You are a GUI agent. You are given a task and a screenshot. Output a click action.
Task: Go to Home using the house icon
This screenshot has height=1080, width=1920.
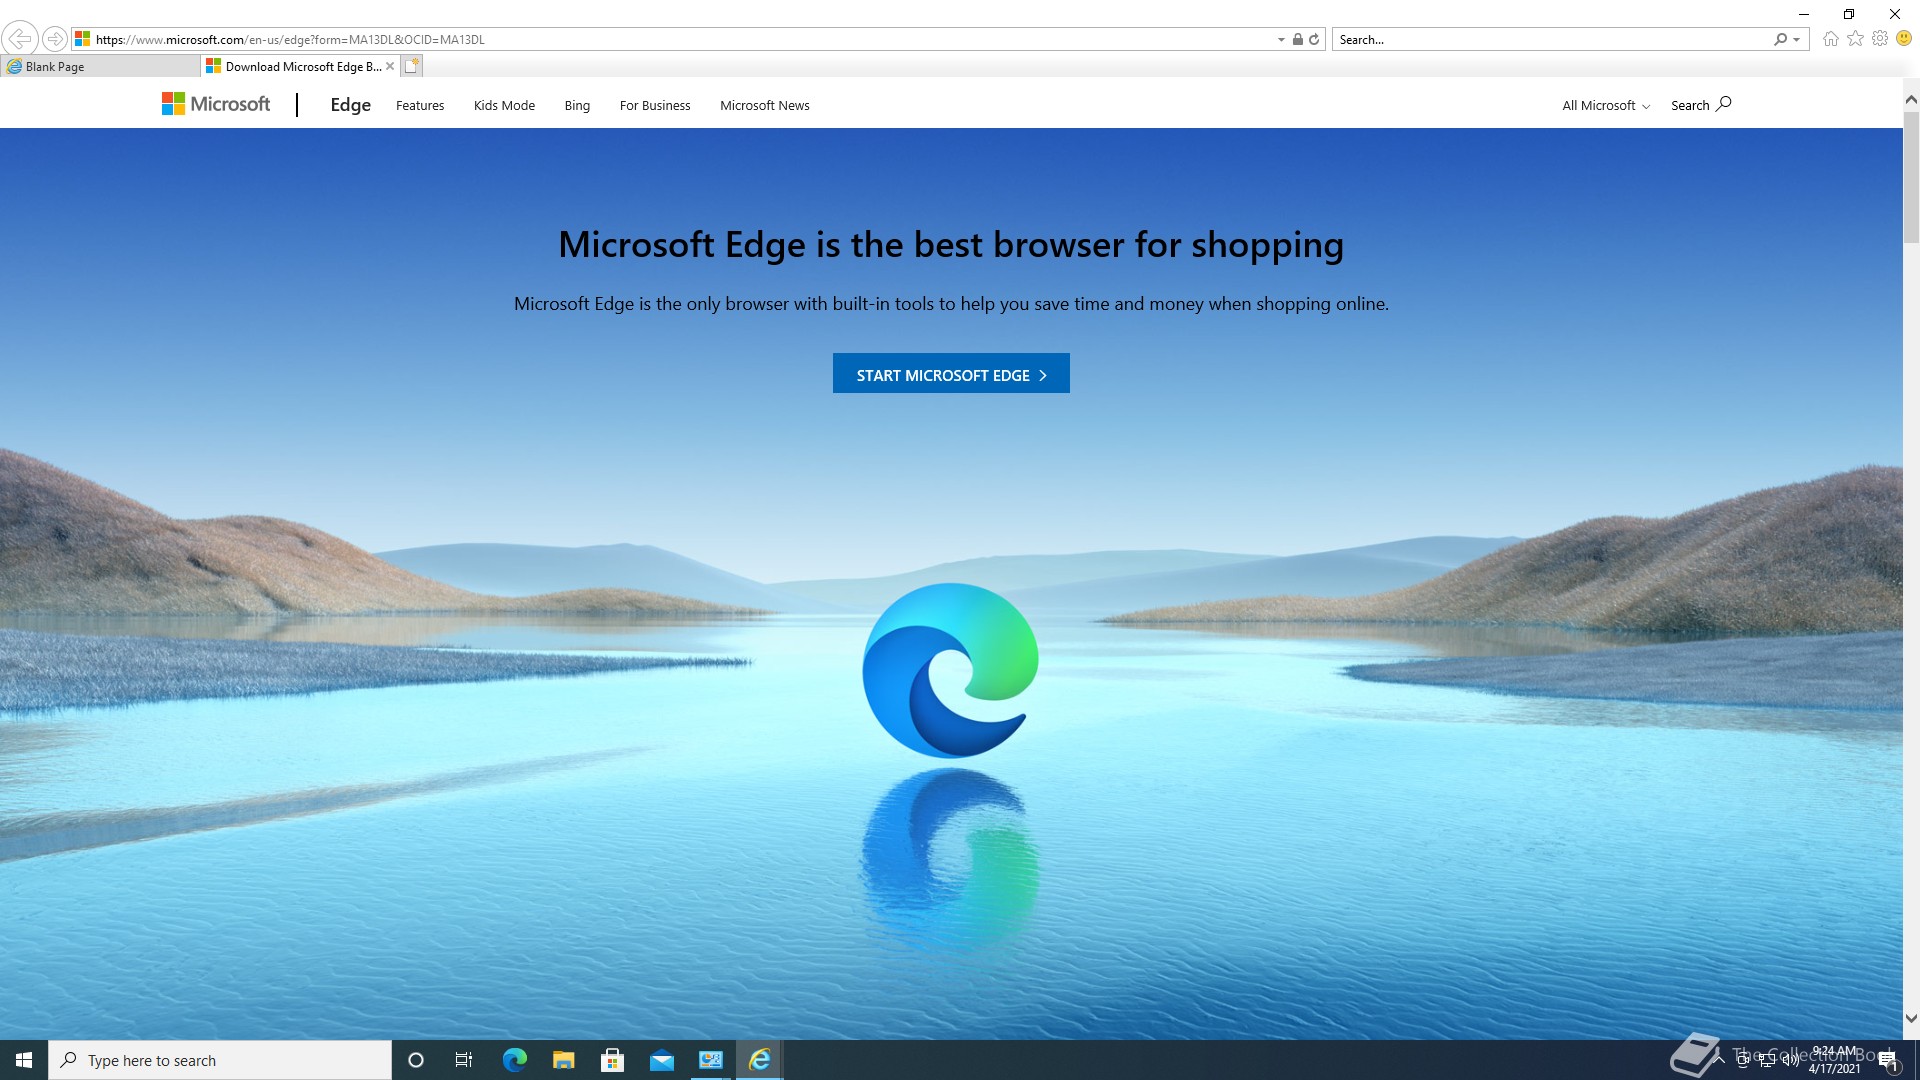(x=1830, y=39)
